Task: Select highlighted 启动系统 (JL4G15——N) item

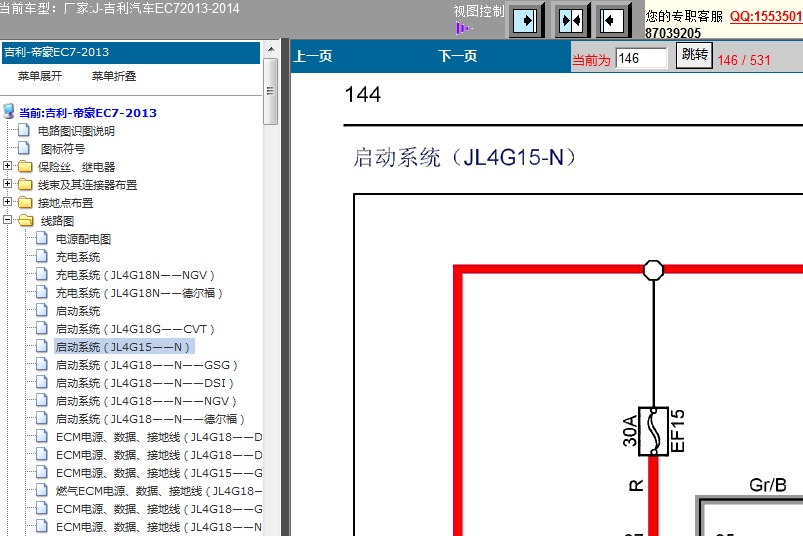Action: [x=123, y=347]
